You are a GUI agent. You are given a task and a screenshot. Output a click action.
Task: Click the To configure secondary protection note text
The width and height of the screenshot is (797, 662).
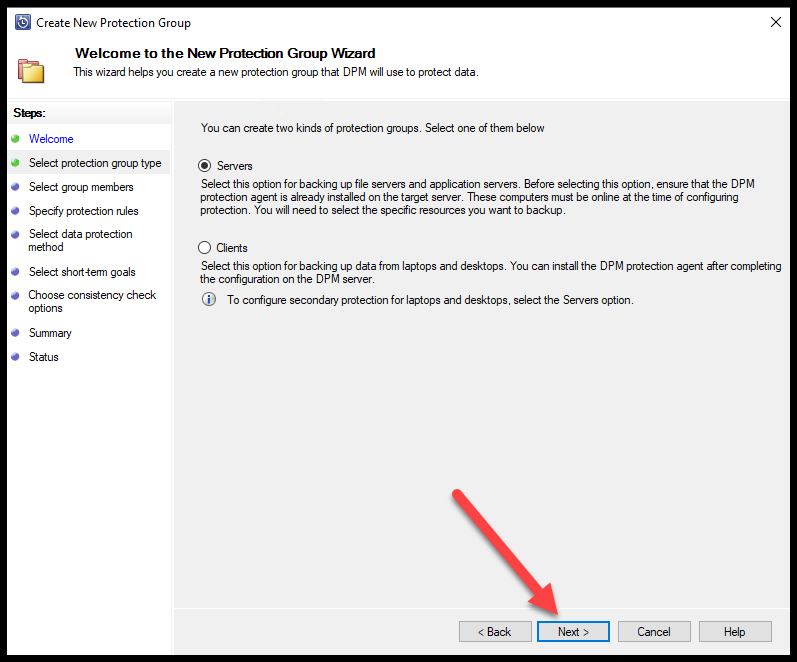pos(430,300)
